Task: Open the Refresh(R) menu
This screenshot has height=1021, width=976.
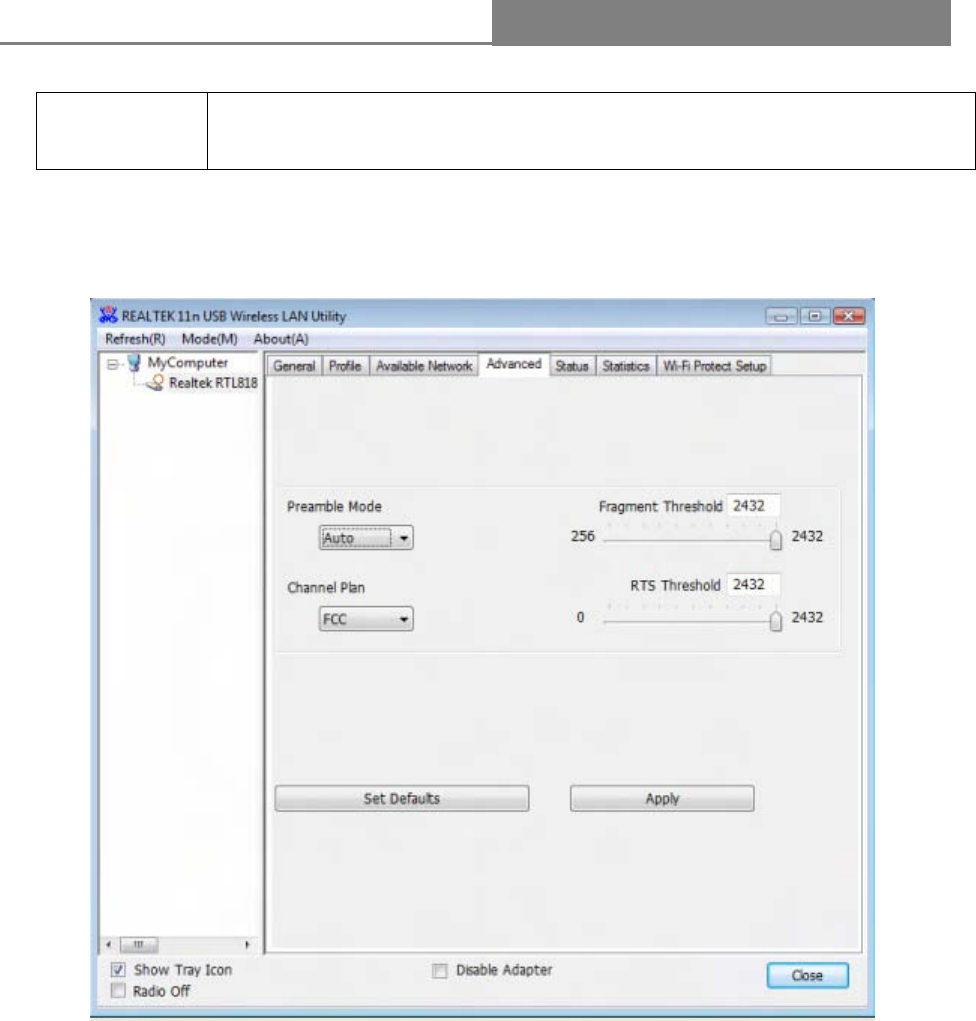Action: point(135,339)
